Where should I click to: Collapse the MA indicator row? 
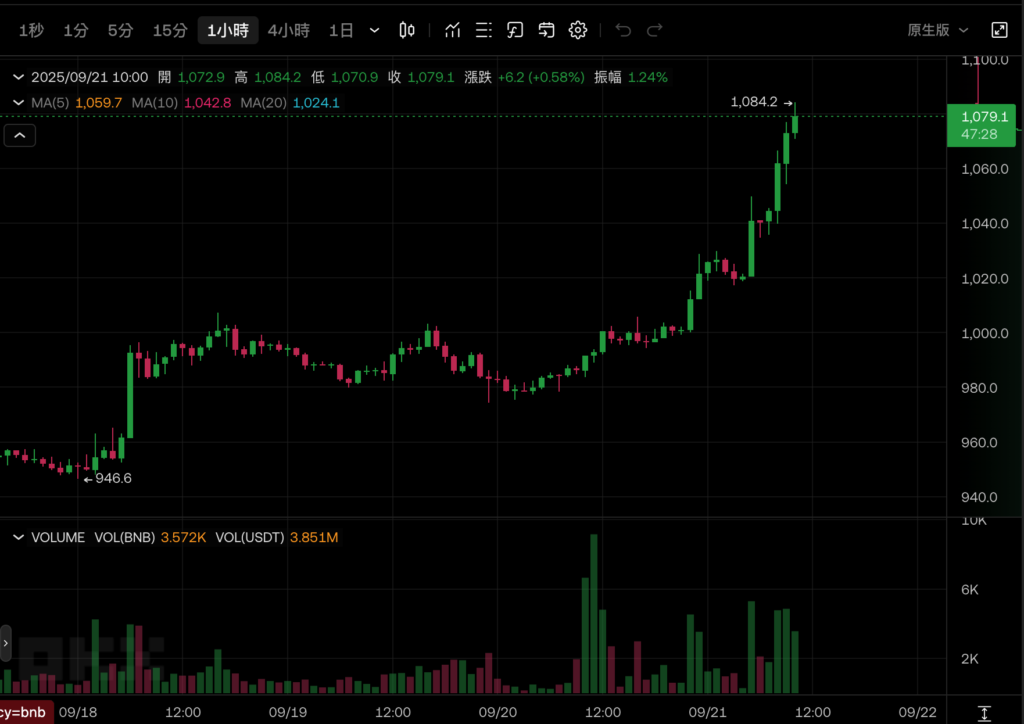click(18, 102)
